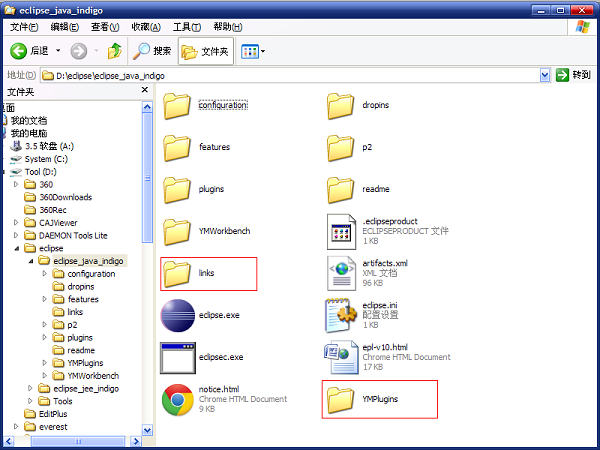Open the Search magnifier tool

tap(152, 51)
